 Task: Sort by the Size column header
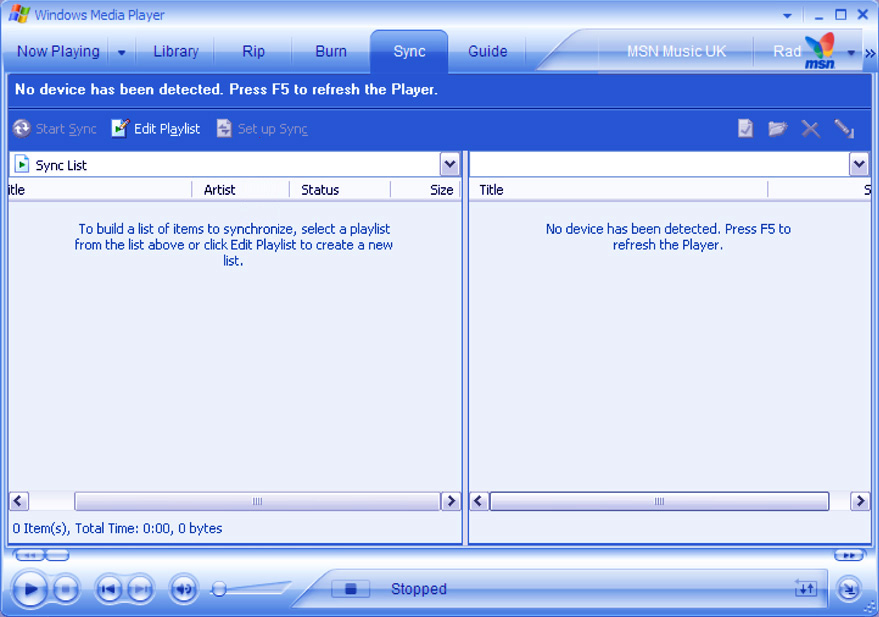(x=425, y=190)
